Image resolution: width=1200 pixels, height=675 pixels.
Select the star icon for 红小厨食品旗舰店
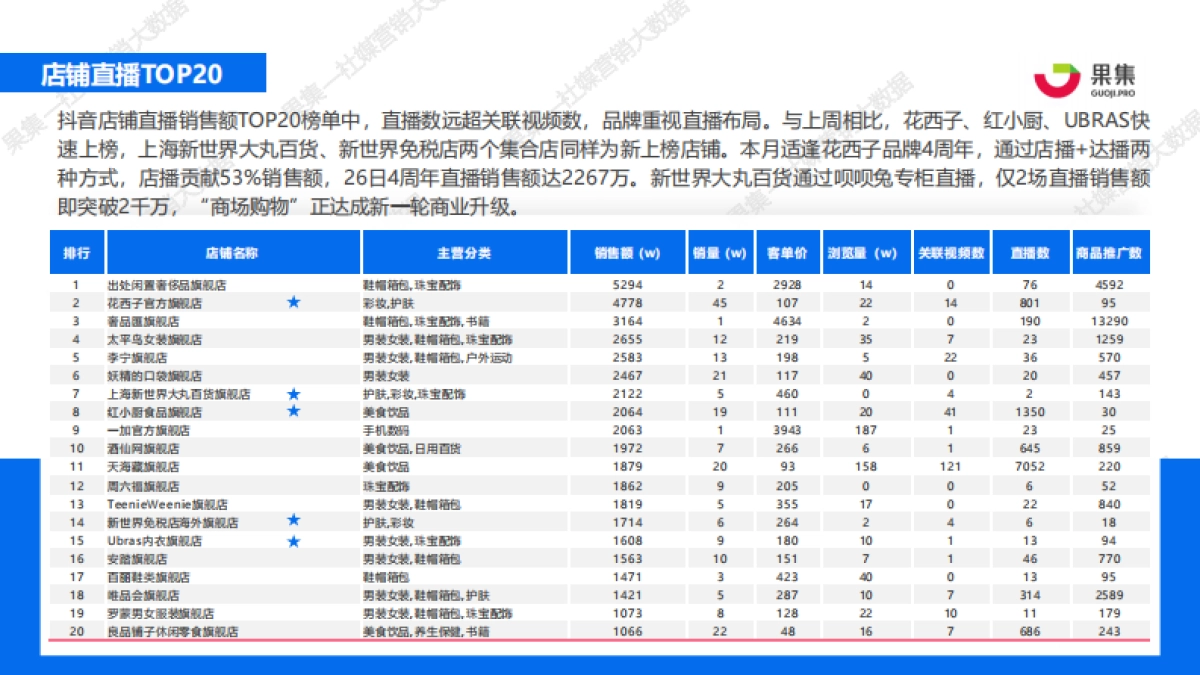[294, 411]
